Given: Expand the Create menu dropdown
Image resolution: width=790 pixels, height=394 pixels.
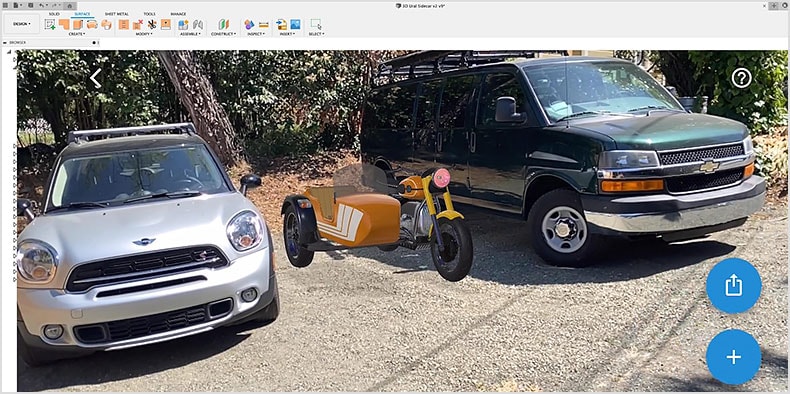Looking at the screenshot, I should pyautogui.click(x=77, y=34).
